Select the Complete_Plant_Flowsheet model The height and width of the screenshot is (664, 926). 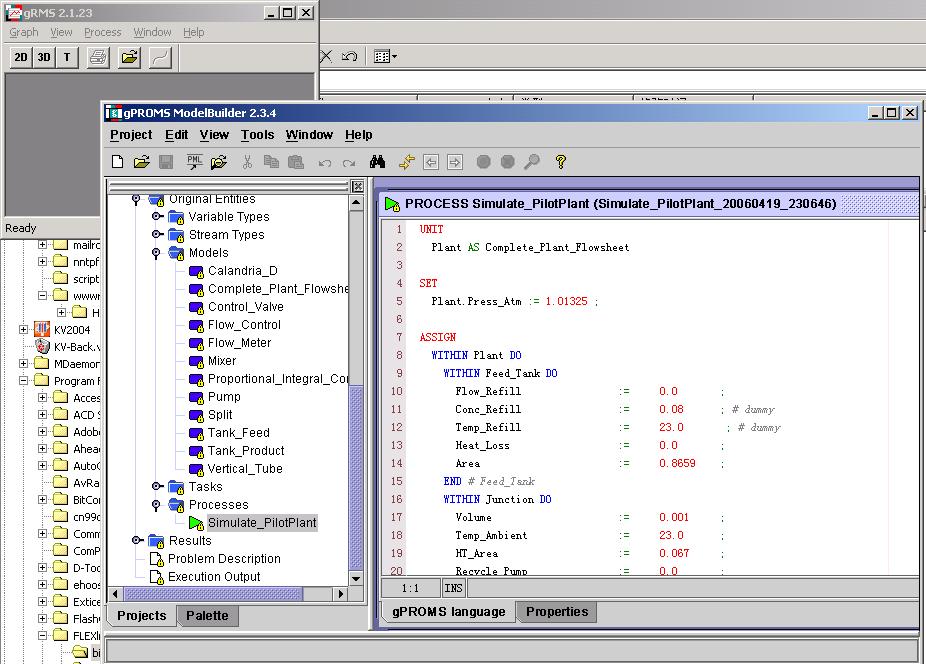coord(278,289)
